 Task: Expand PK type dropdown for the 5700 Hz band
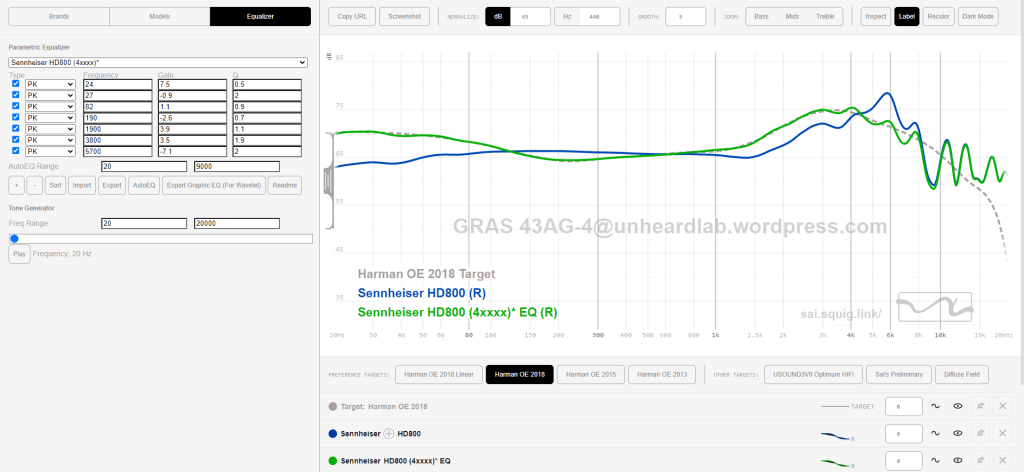click(x=50, y=151)
